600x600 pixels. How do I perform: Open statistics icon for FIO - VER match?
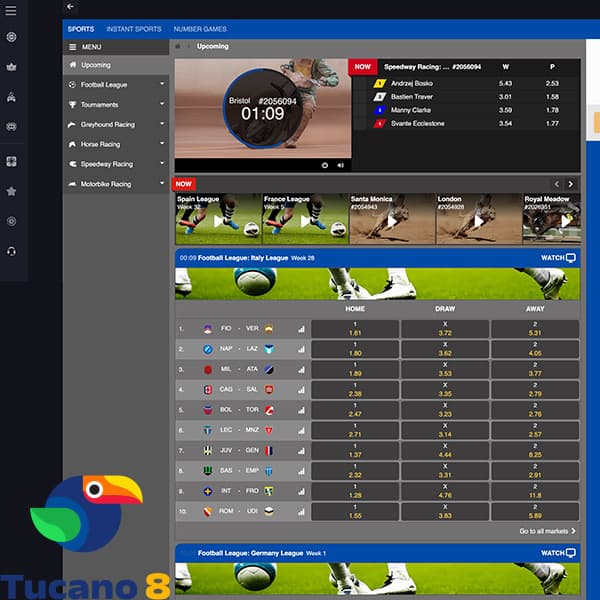301,328
